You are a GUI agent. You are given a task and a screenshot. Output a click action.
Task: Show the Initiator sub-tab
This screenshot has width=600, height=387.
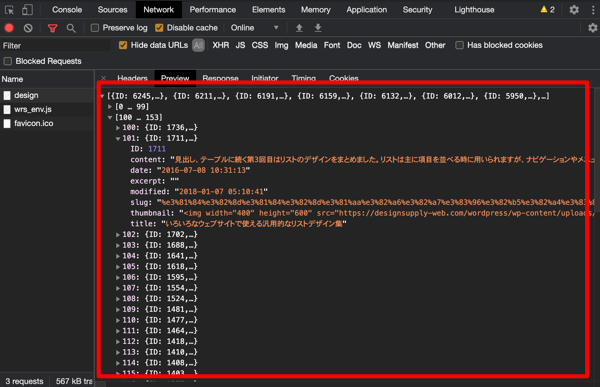point(265,78)
